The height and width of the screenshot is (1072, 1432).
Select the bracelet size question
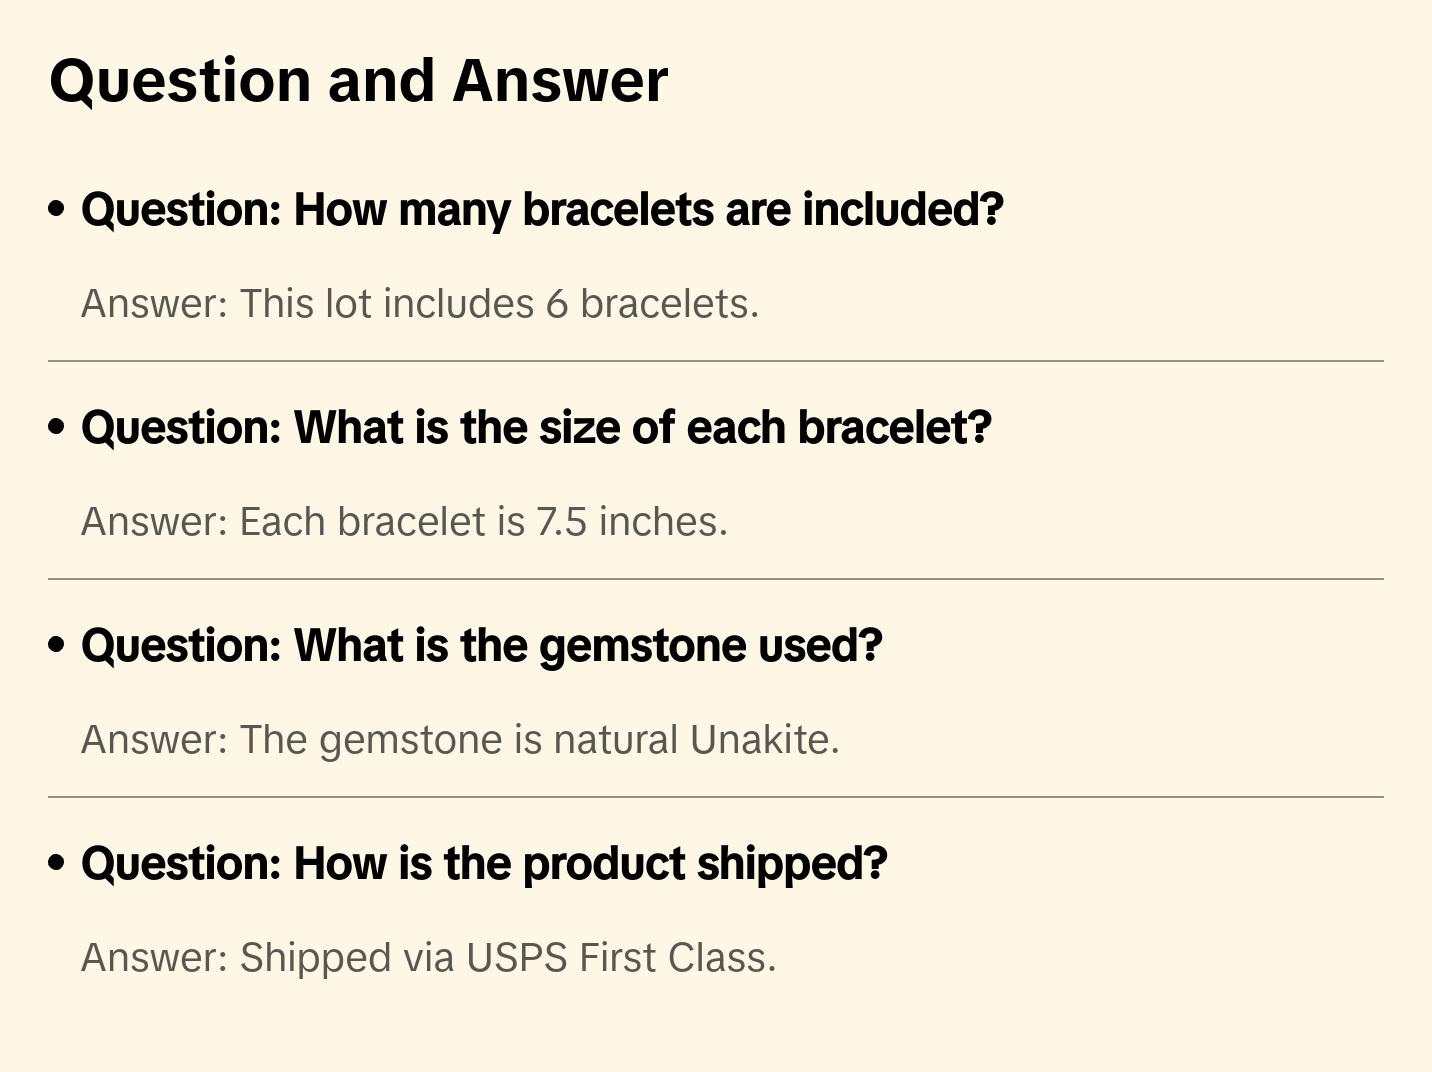(x=536, y=428)
